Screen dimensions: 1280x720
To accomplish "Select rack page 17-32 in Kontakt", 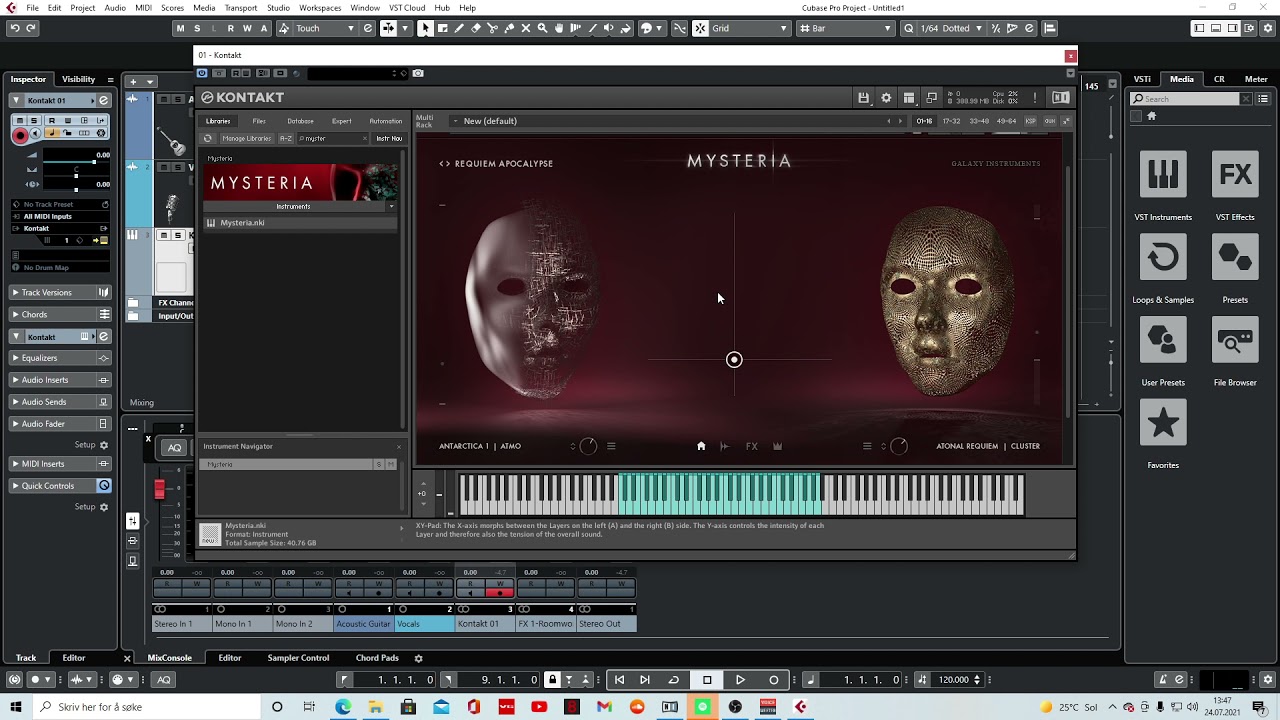I will [x=951, y=121].
